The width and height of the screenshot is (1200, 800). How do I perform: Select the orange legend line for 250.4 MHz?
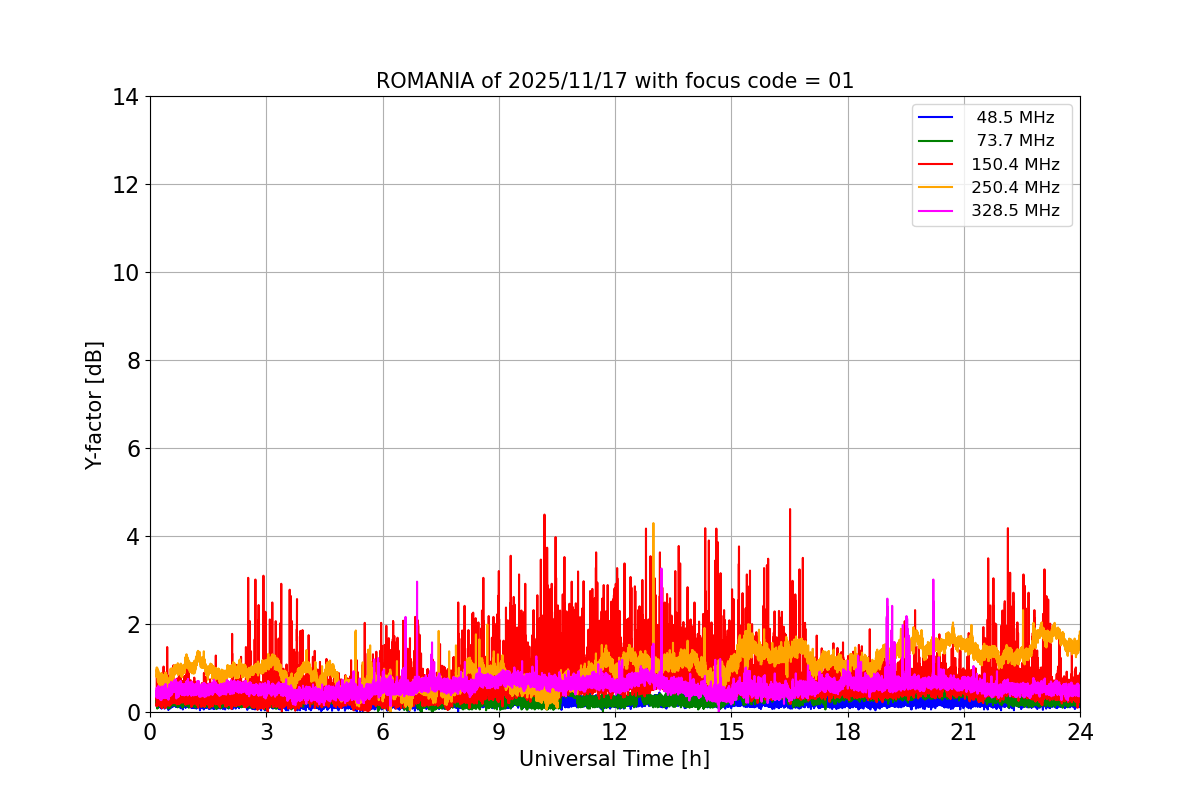coord(936,187)
